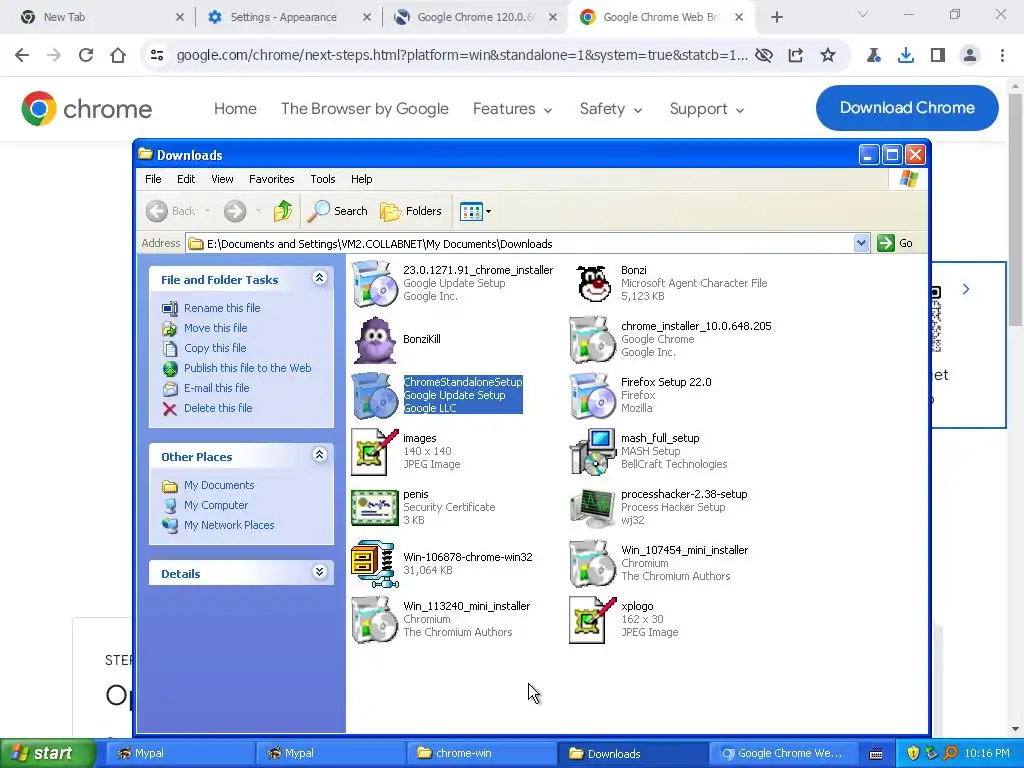Click the tab search chevron dropdown
Screen dimensions: 1024x768
pos(863,14)
